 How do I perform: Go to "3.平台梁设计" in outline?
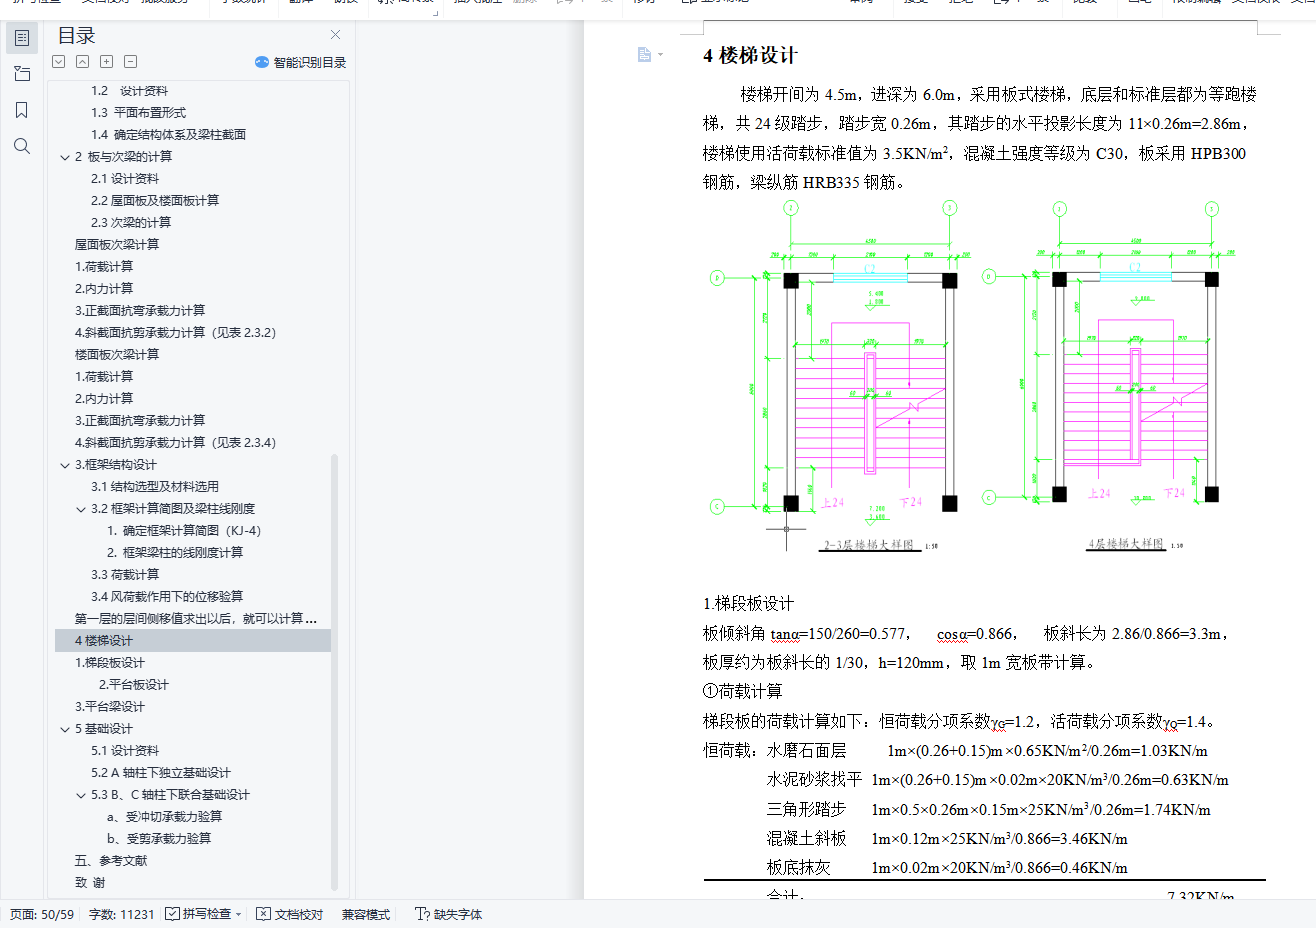110,707
